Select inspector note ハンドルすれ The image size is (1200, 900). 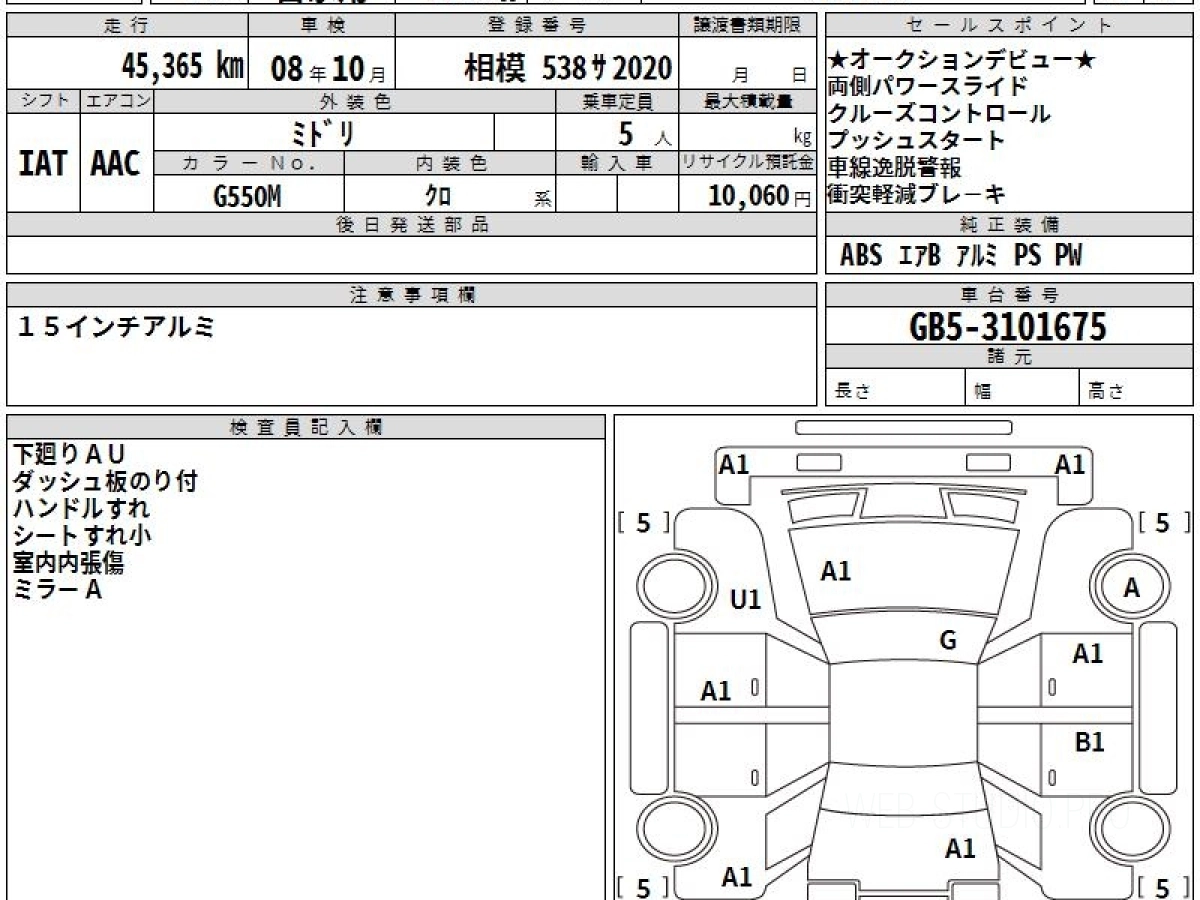(x=82, y=508)
